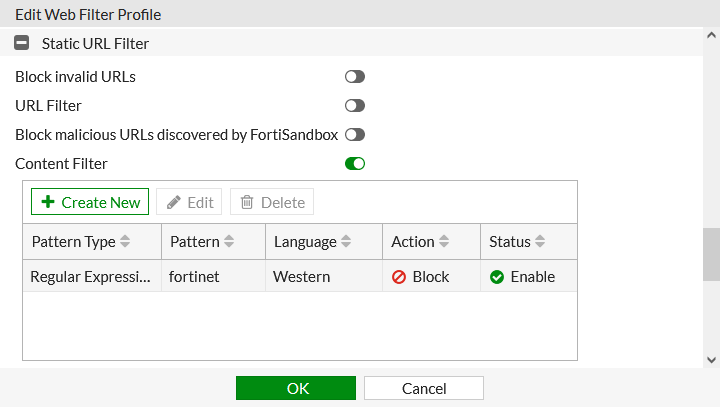Turn on the URL Filter switch
This screenshot has width=720, height=407.
[x=355, y=105]
